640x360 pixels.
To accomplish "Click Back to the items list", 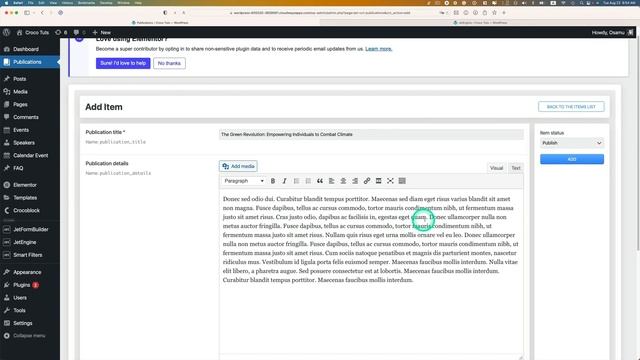I will (571, 107).
